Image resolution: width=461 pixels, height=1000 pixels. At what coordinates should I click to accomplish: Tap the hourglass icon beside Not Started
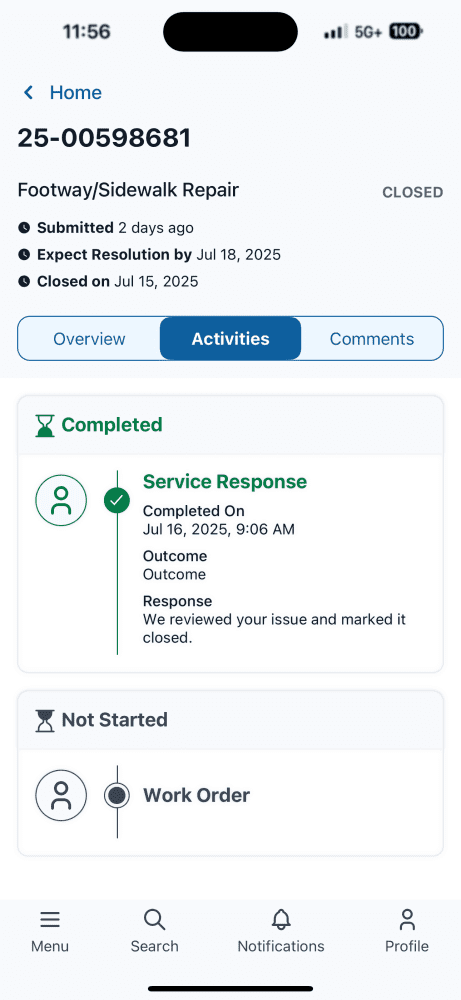pos(45,721)
